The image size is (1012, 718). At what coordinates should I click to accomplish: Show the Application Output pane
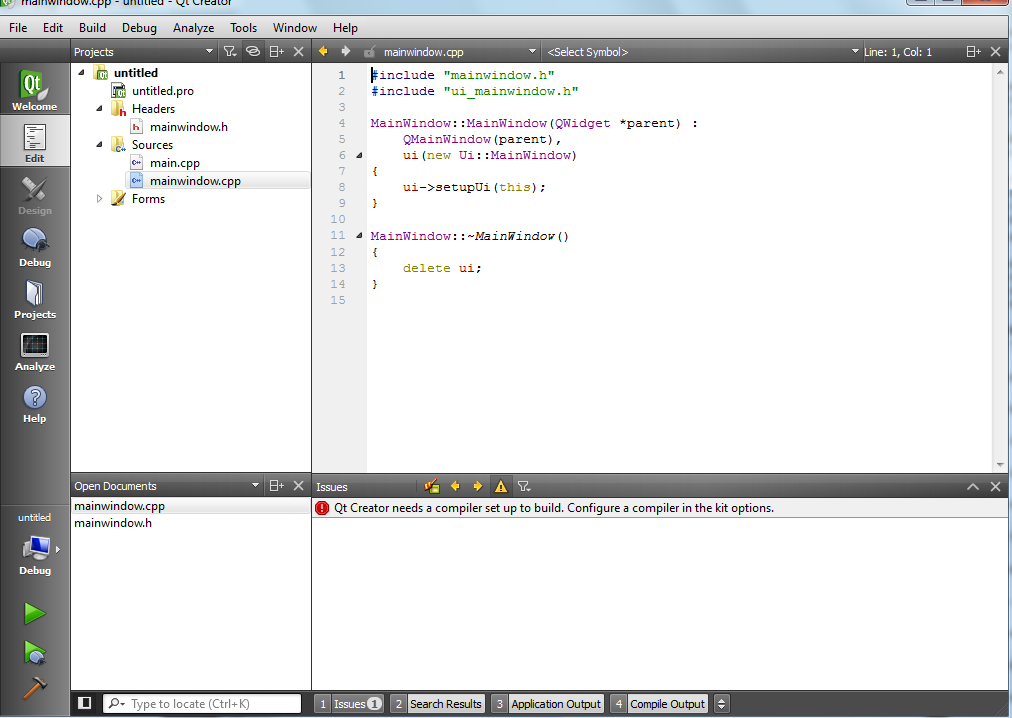point(547,704)
